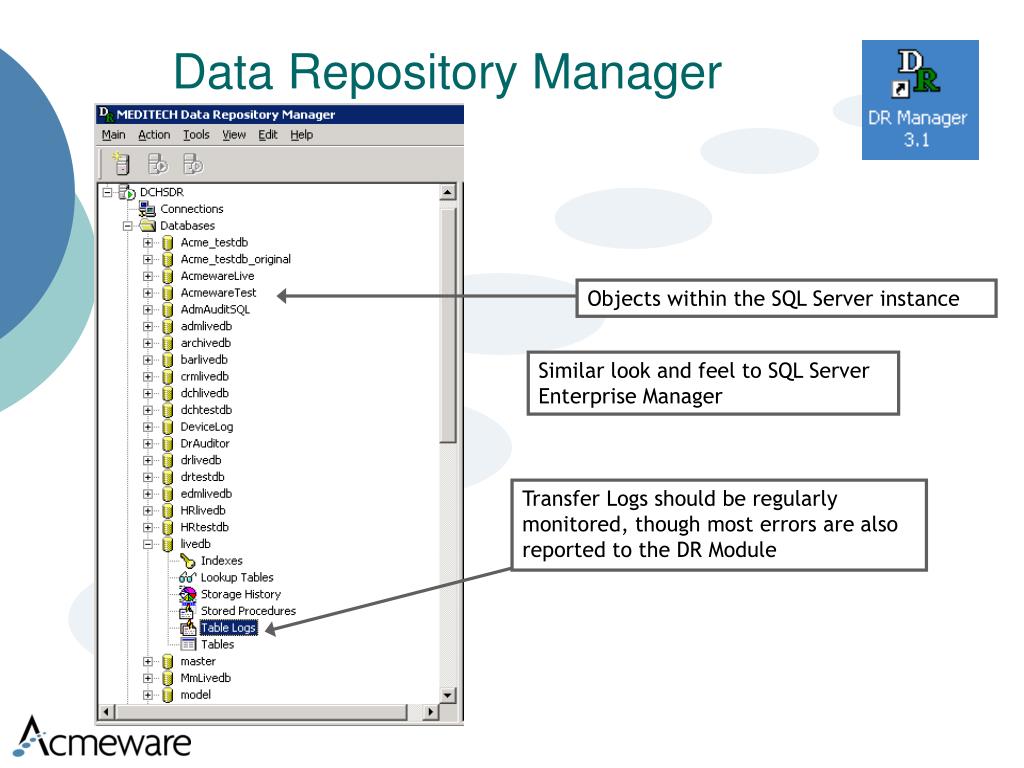This screenshot has height=768, width=1024.
Task: Click the master database icon
Action: click(168, 662)
